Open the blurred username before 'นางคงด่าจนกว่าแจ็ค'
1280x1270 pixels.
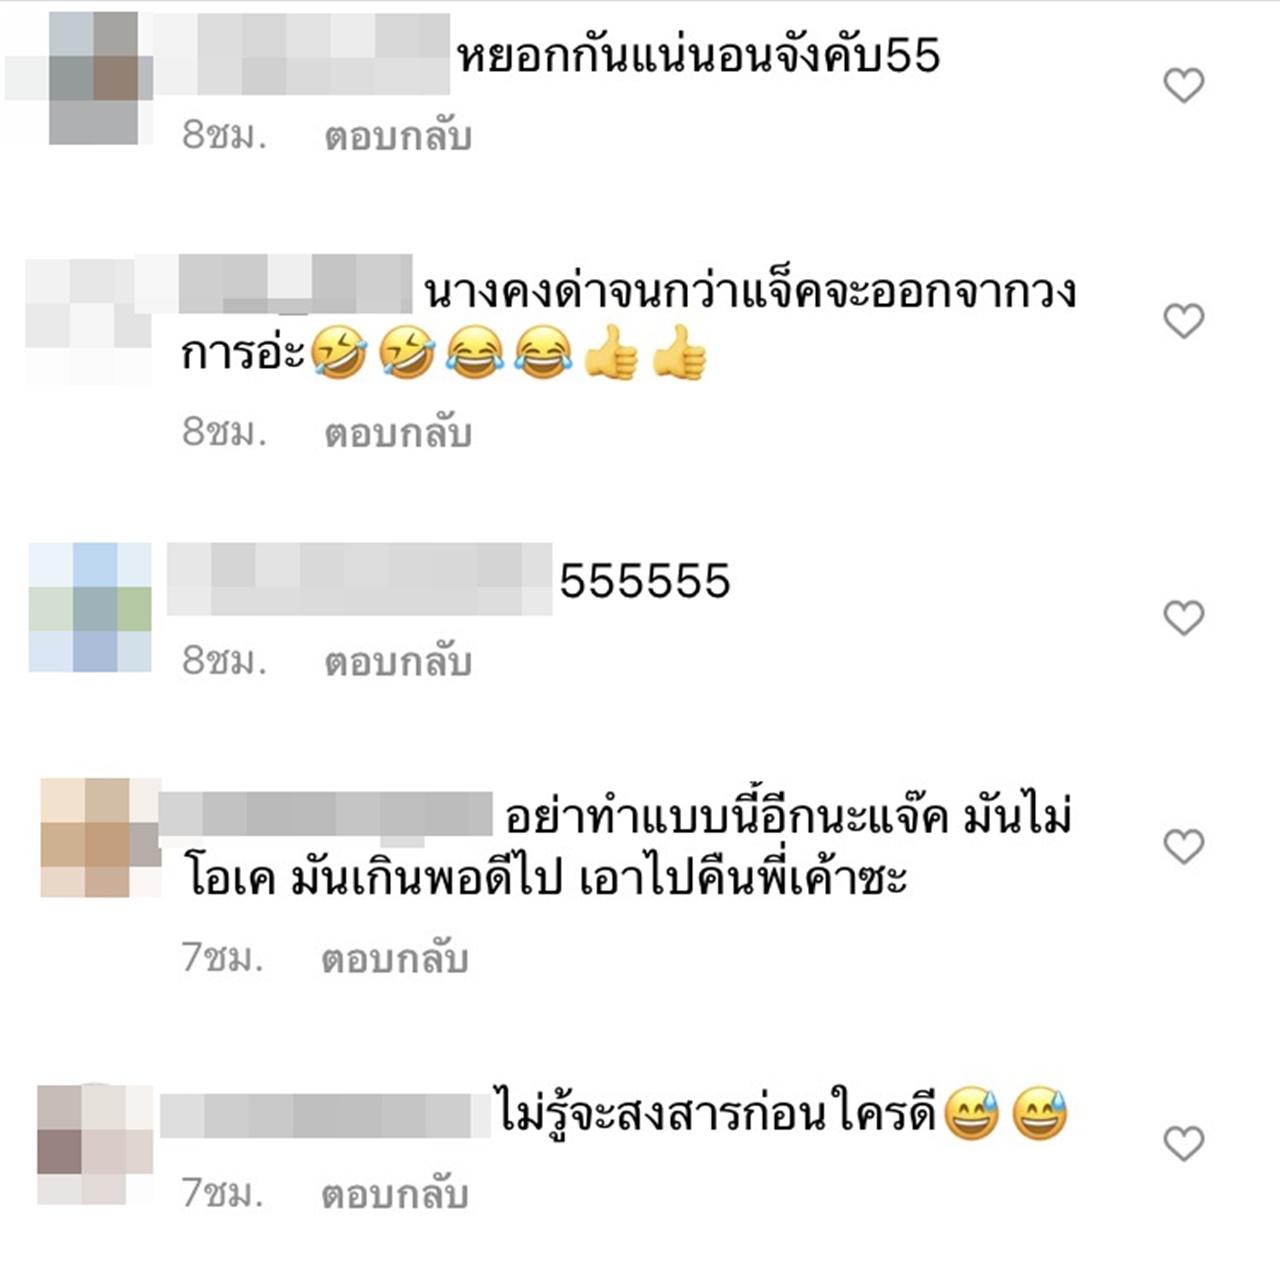tap(295, 283)
